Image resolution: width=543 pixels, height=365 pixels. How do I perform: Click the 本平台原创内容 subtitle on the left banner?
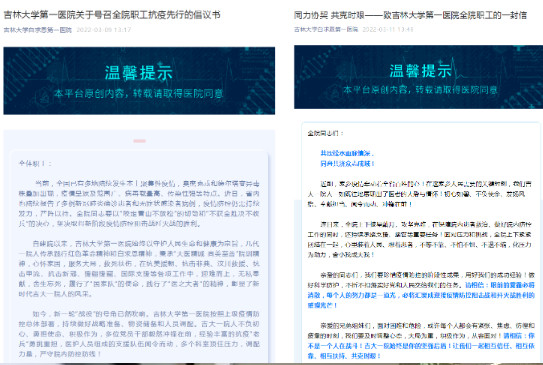pos(138,94)
